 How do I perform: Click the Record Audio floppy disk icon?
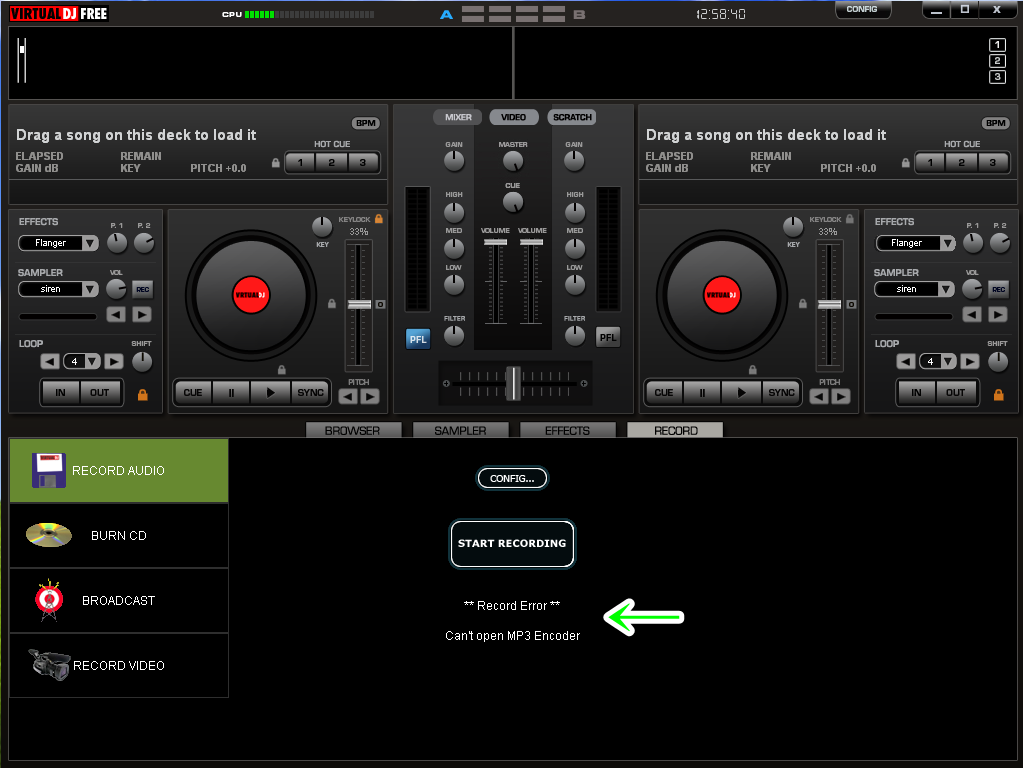click(x=49, y=470)
